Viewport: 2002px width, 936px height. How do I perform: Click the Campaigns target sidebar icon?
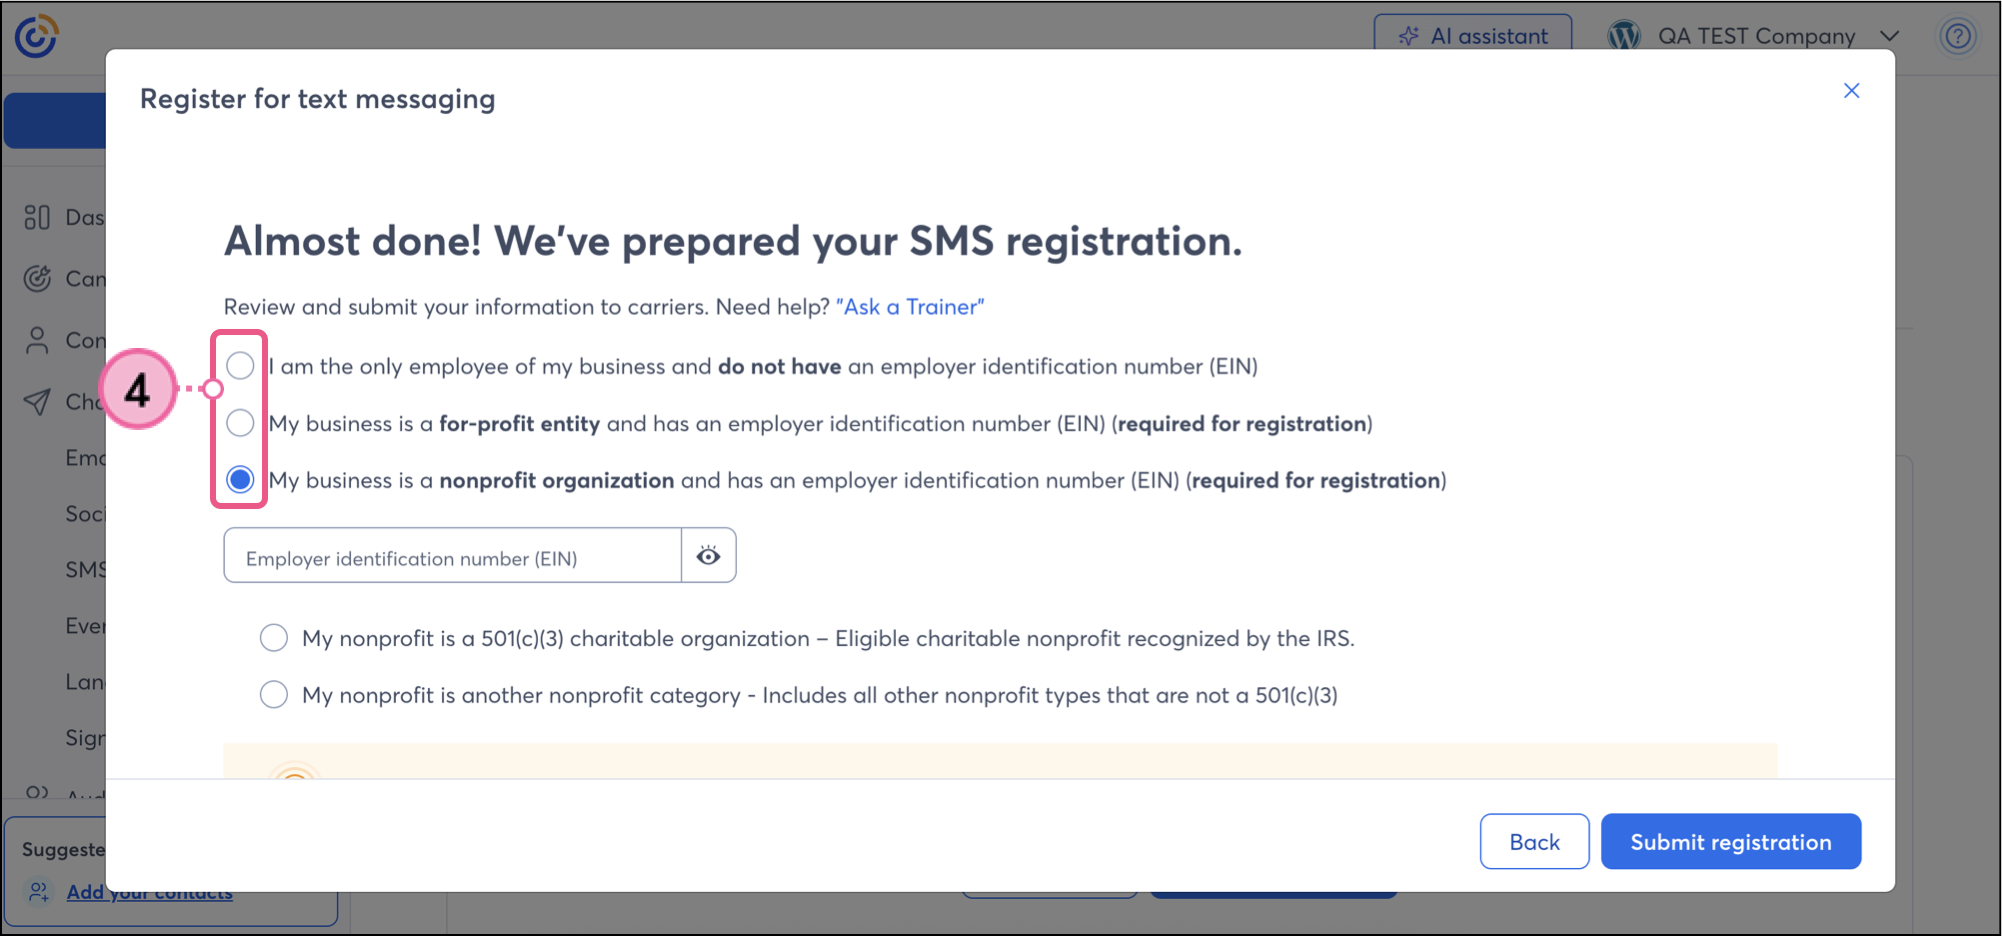[37, 279]
